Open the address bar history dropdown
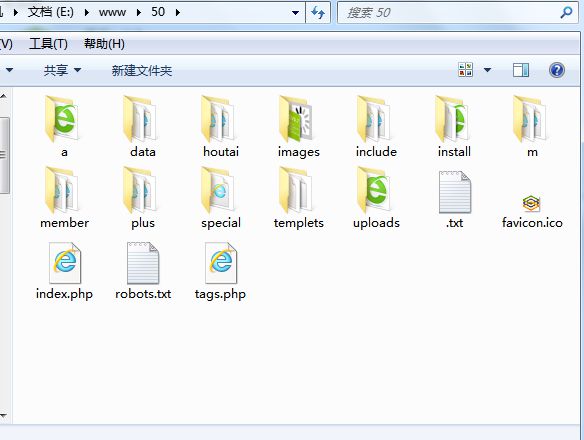Image resolution: width=584 pixels, height=440 pixels. 295,13
